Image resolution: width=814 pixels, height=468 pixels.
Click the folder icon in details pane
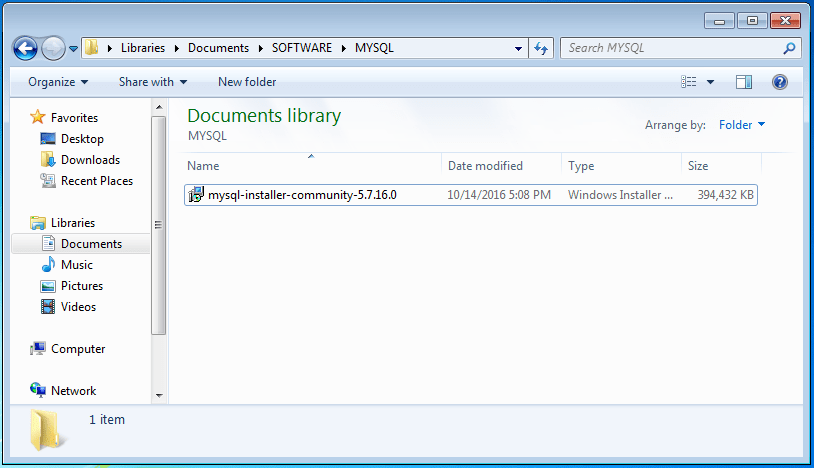pyautogui.click(x=46, y=430)
